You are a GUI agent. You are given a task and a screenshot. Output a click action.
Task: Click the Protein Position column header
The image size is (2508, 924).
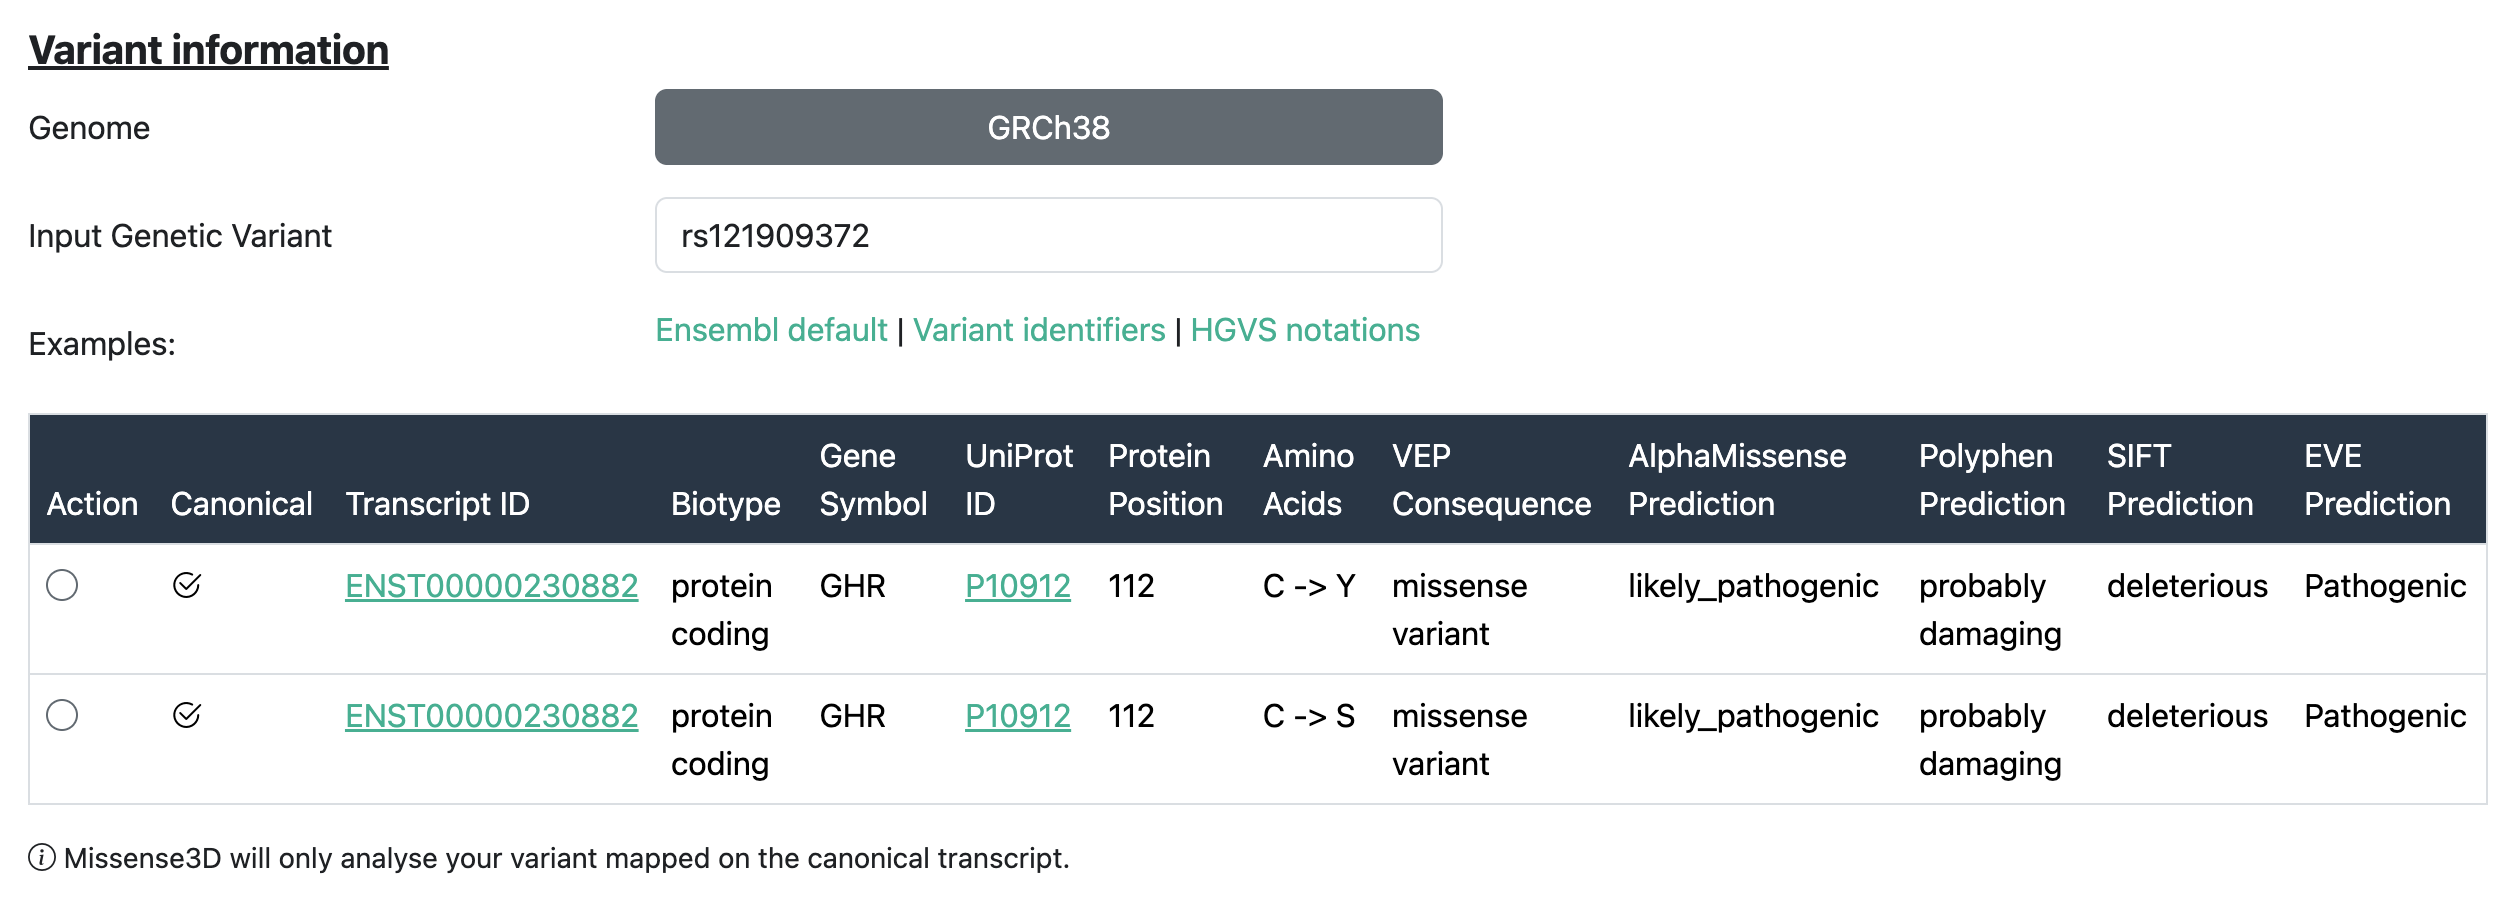pos(1165,480)
